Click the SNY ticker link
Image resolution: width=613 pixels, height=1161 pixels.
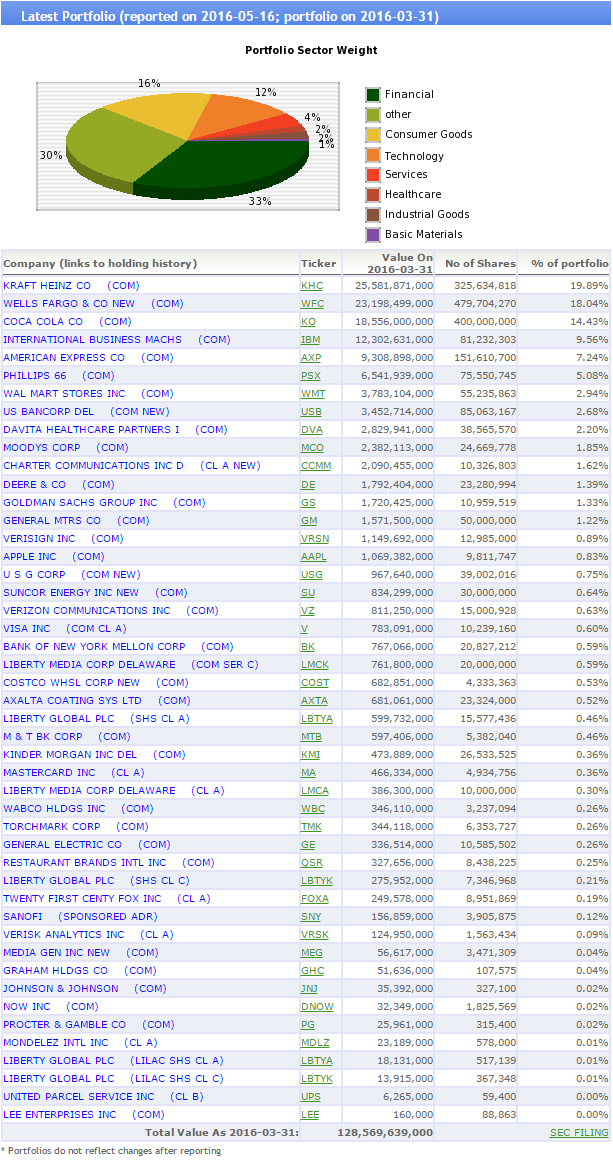tap(311, 919)
